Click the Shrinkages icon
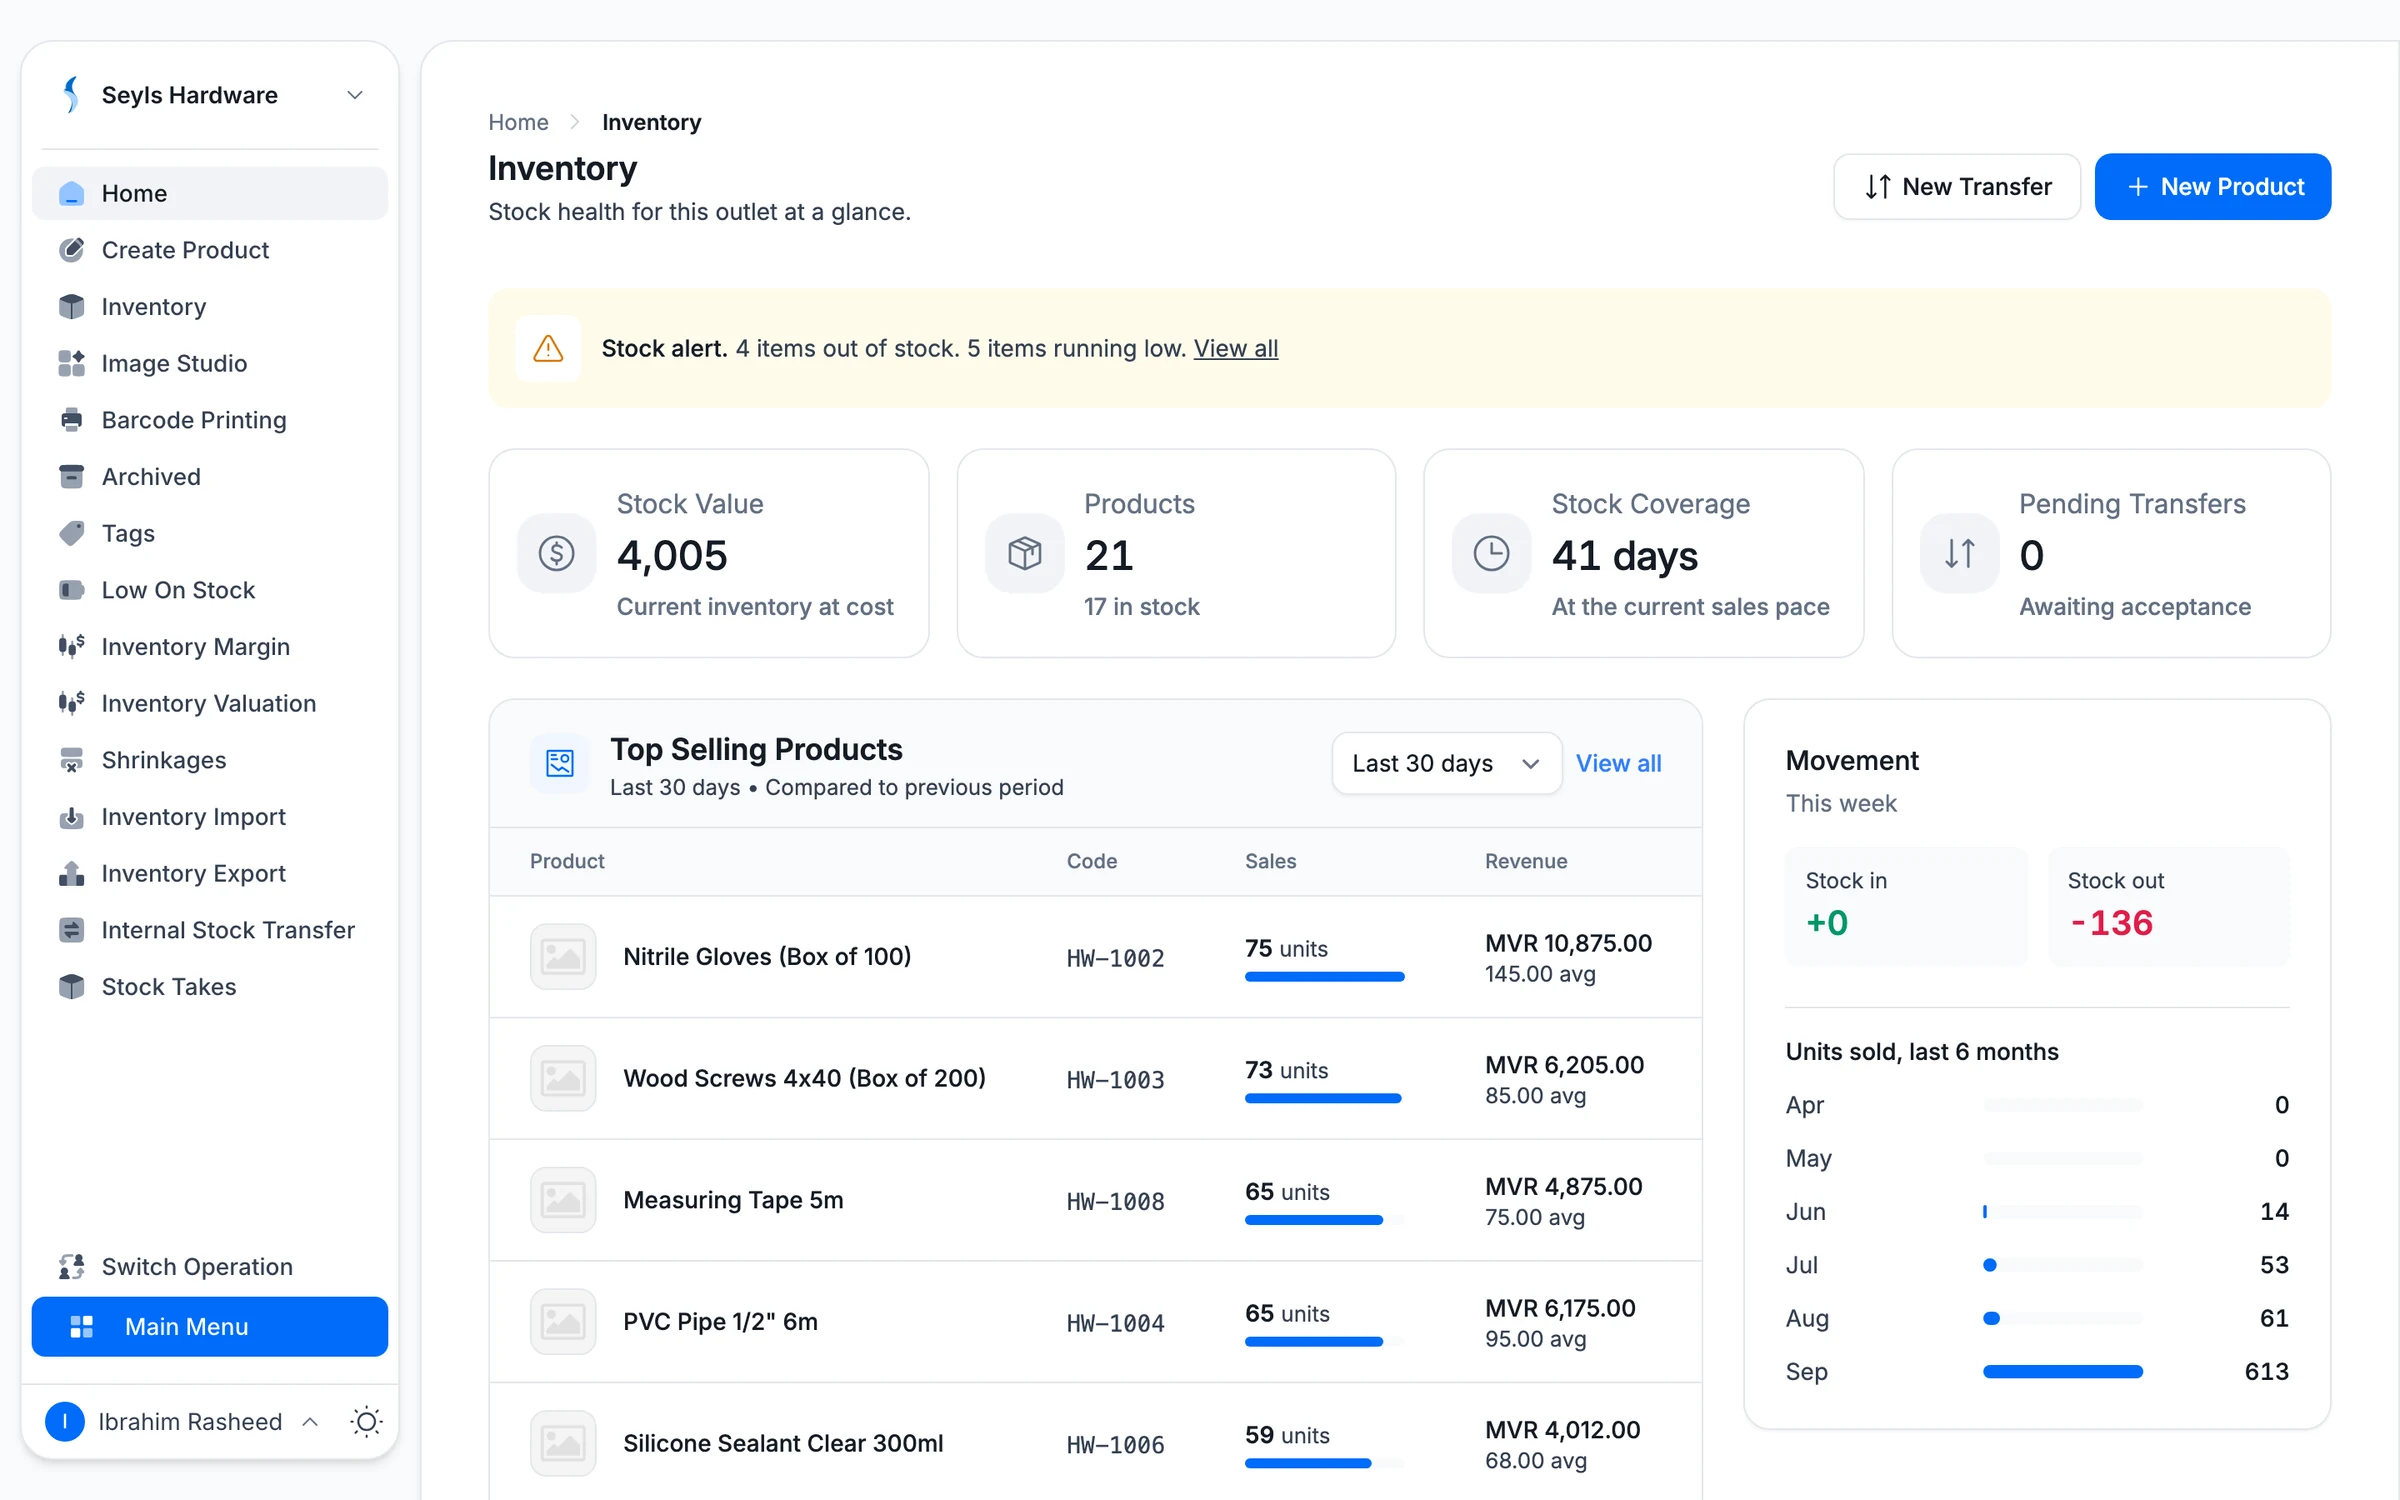Image resolution: width=2400 pixels, height=1500 pixels. [x=71, y=760]
